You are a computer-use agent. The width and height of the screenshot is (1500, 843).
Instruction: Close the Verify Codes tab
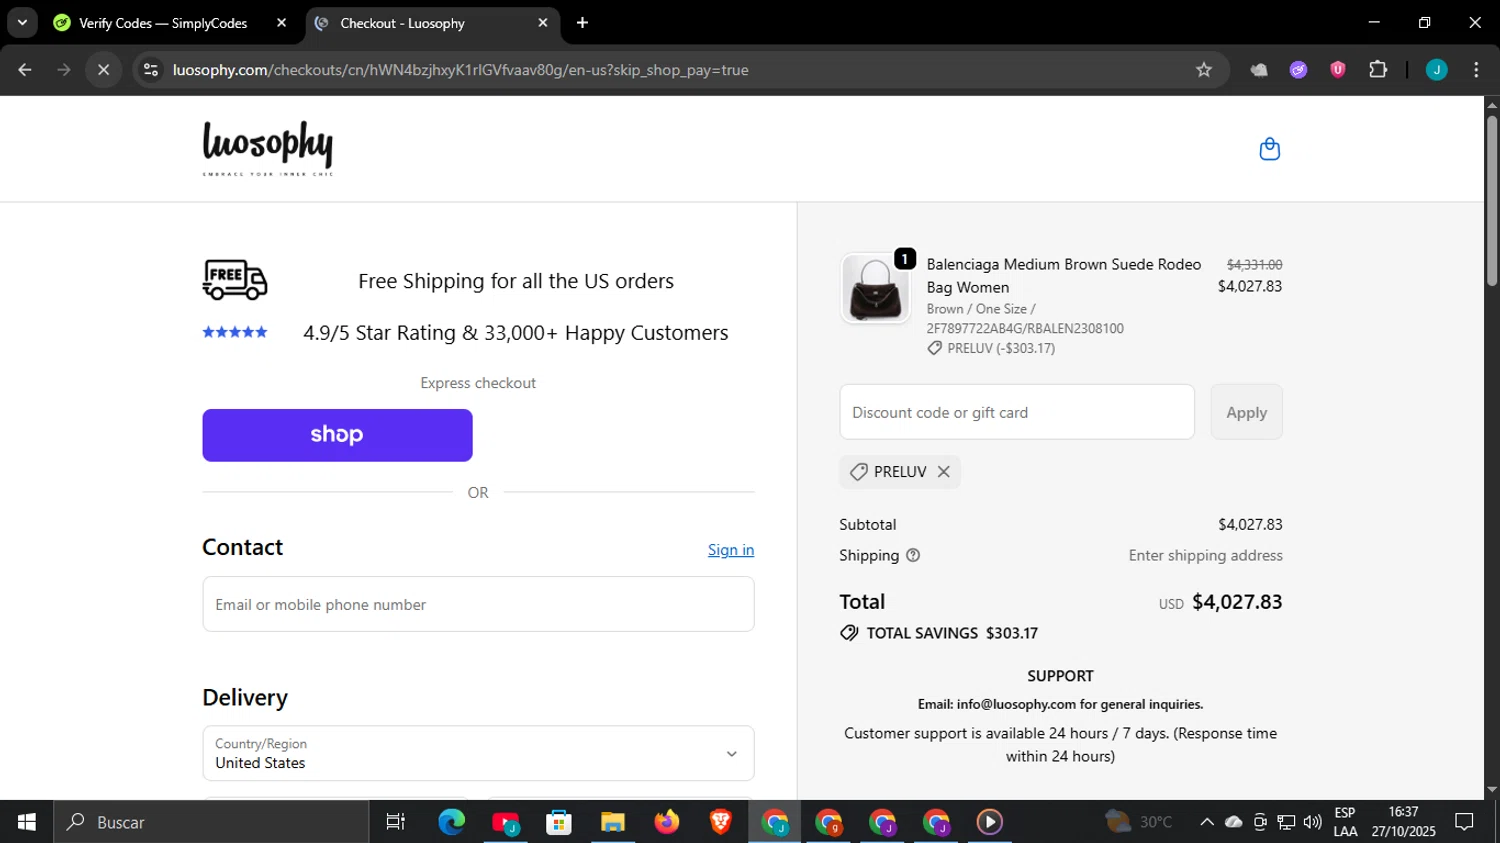[281, 23]
